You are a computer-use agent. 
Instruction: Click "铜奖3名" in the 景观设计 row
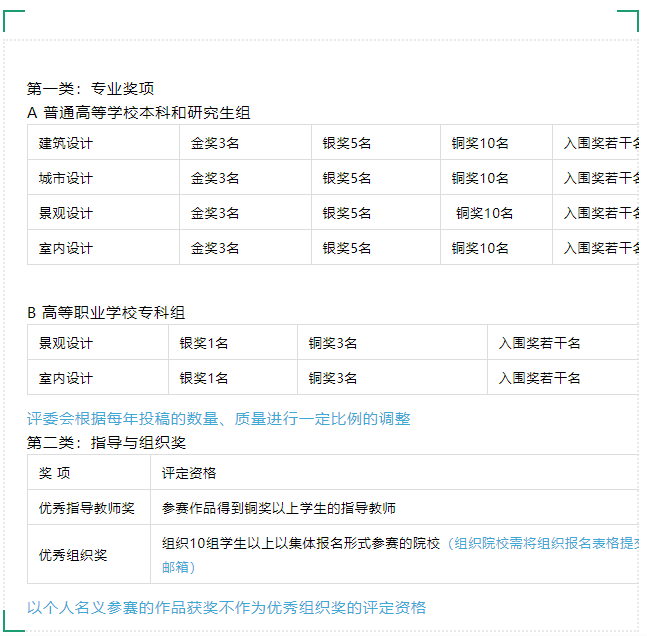point(333,343)
